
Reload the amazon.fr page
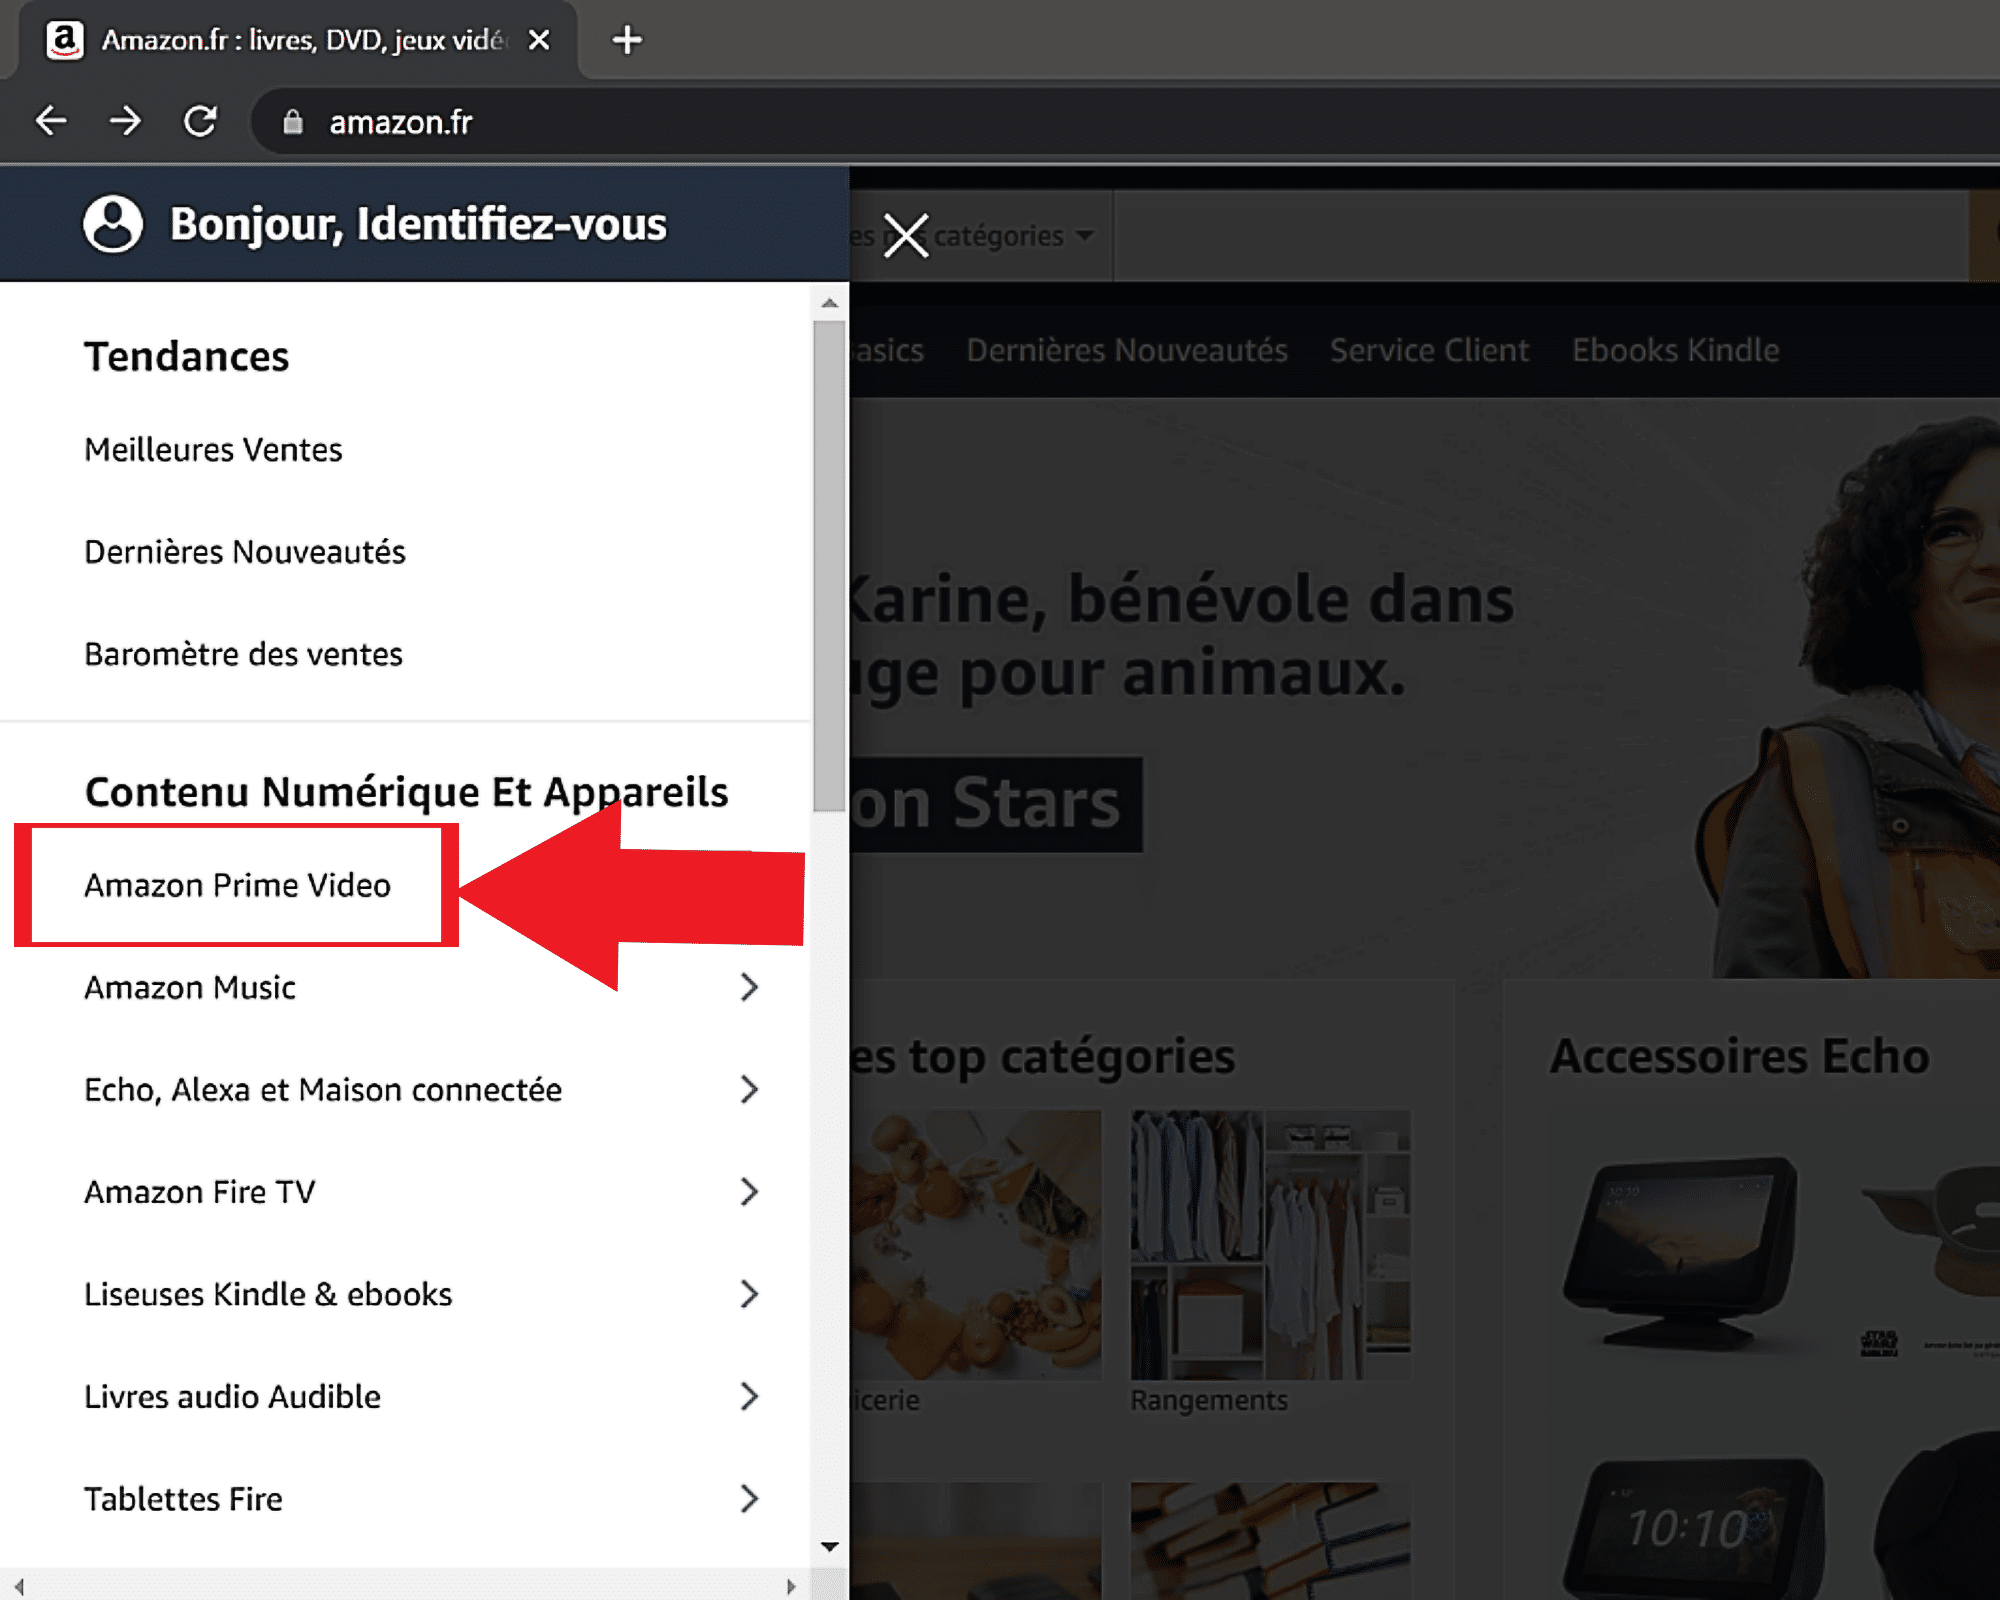coord(200,121)
